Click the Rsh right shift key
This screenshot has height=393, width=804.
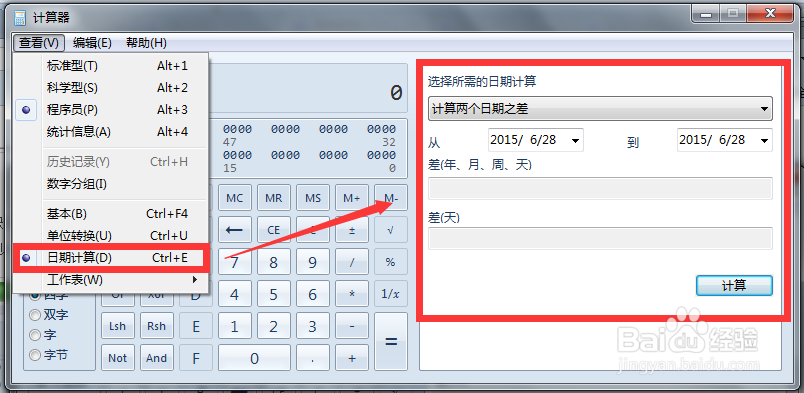[156, 326]
